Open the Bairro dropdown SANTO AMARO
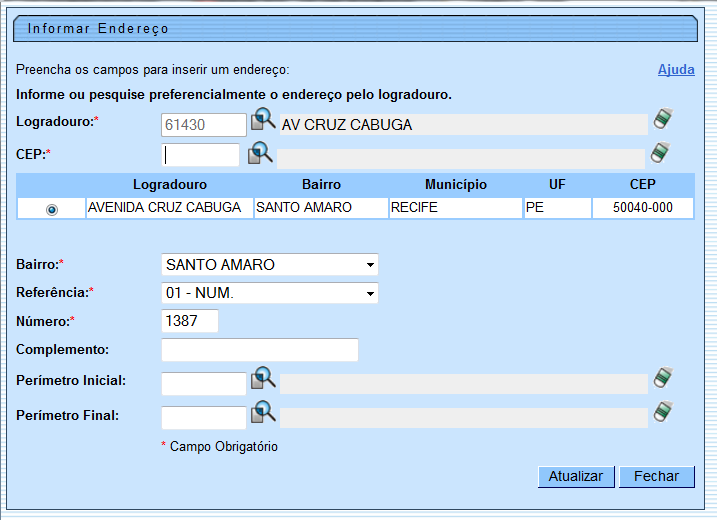The image size is (717, 520). [270, 265]
